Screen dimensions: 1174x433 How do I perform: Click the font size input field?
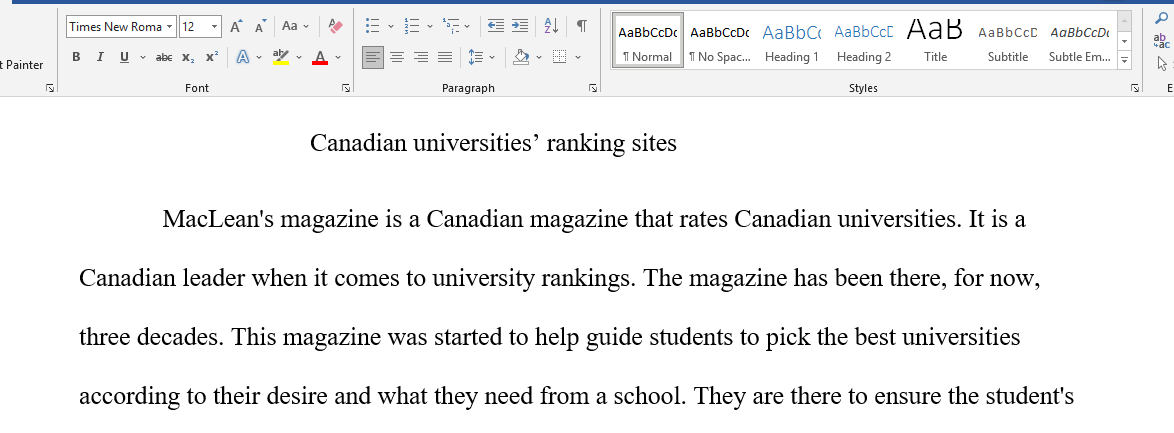(x=194, y=27)
